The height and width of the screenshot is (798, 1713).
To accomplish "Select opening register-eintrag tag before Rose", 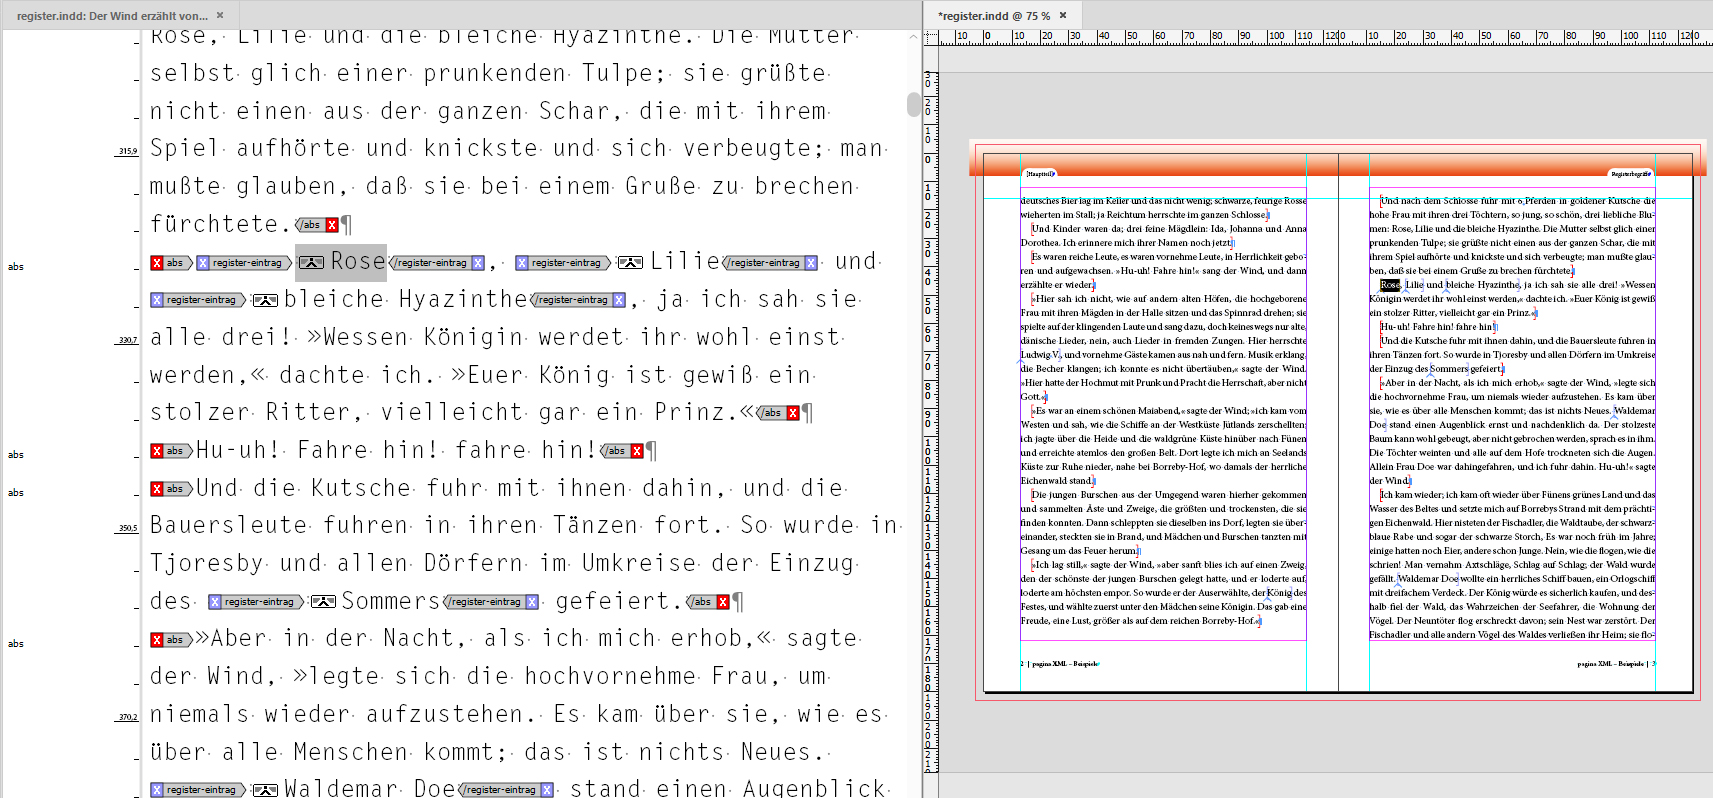I will [245, 263].
